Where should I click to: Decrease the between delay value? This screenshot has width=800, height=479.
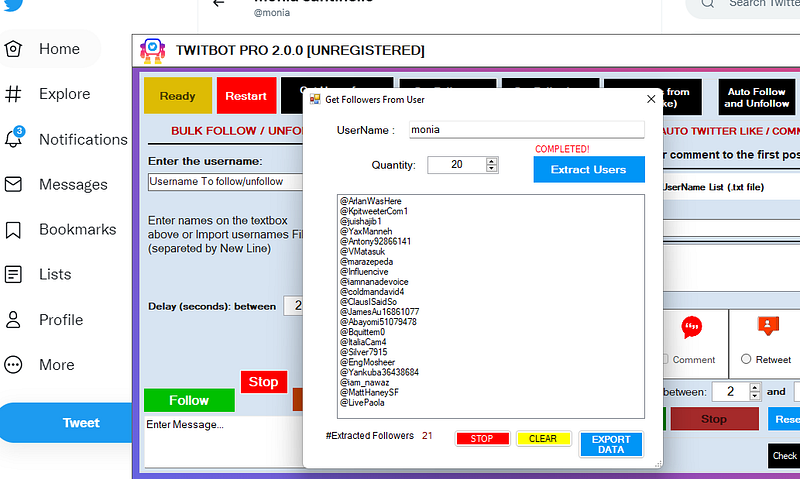755,395
